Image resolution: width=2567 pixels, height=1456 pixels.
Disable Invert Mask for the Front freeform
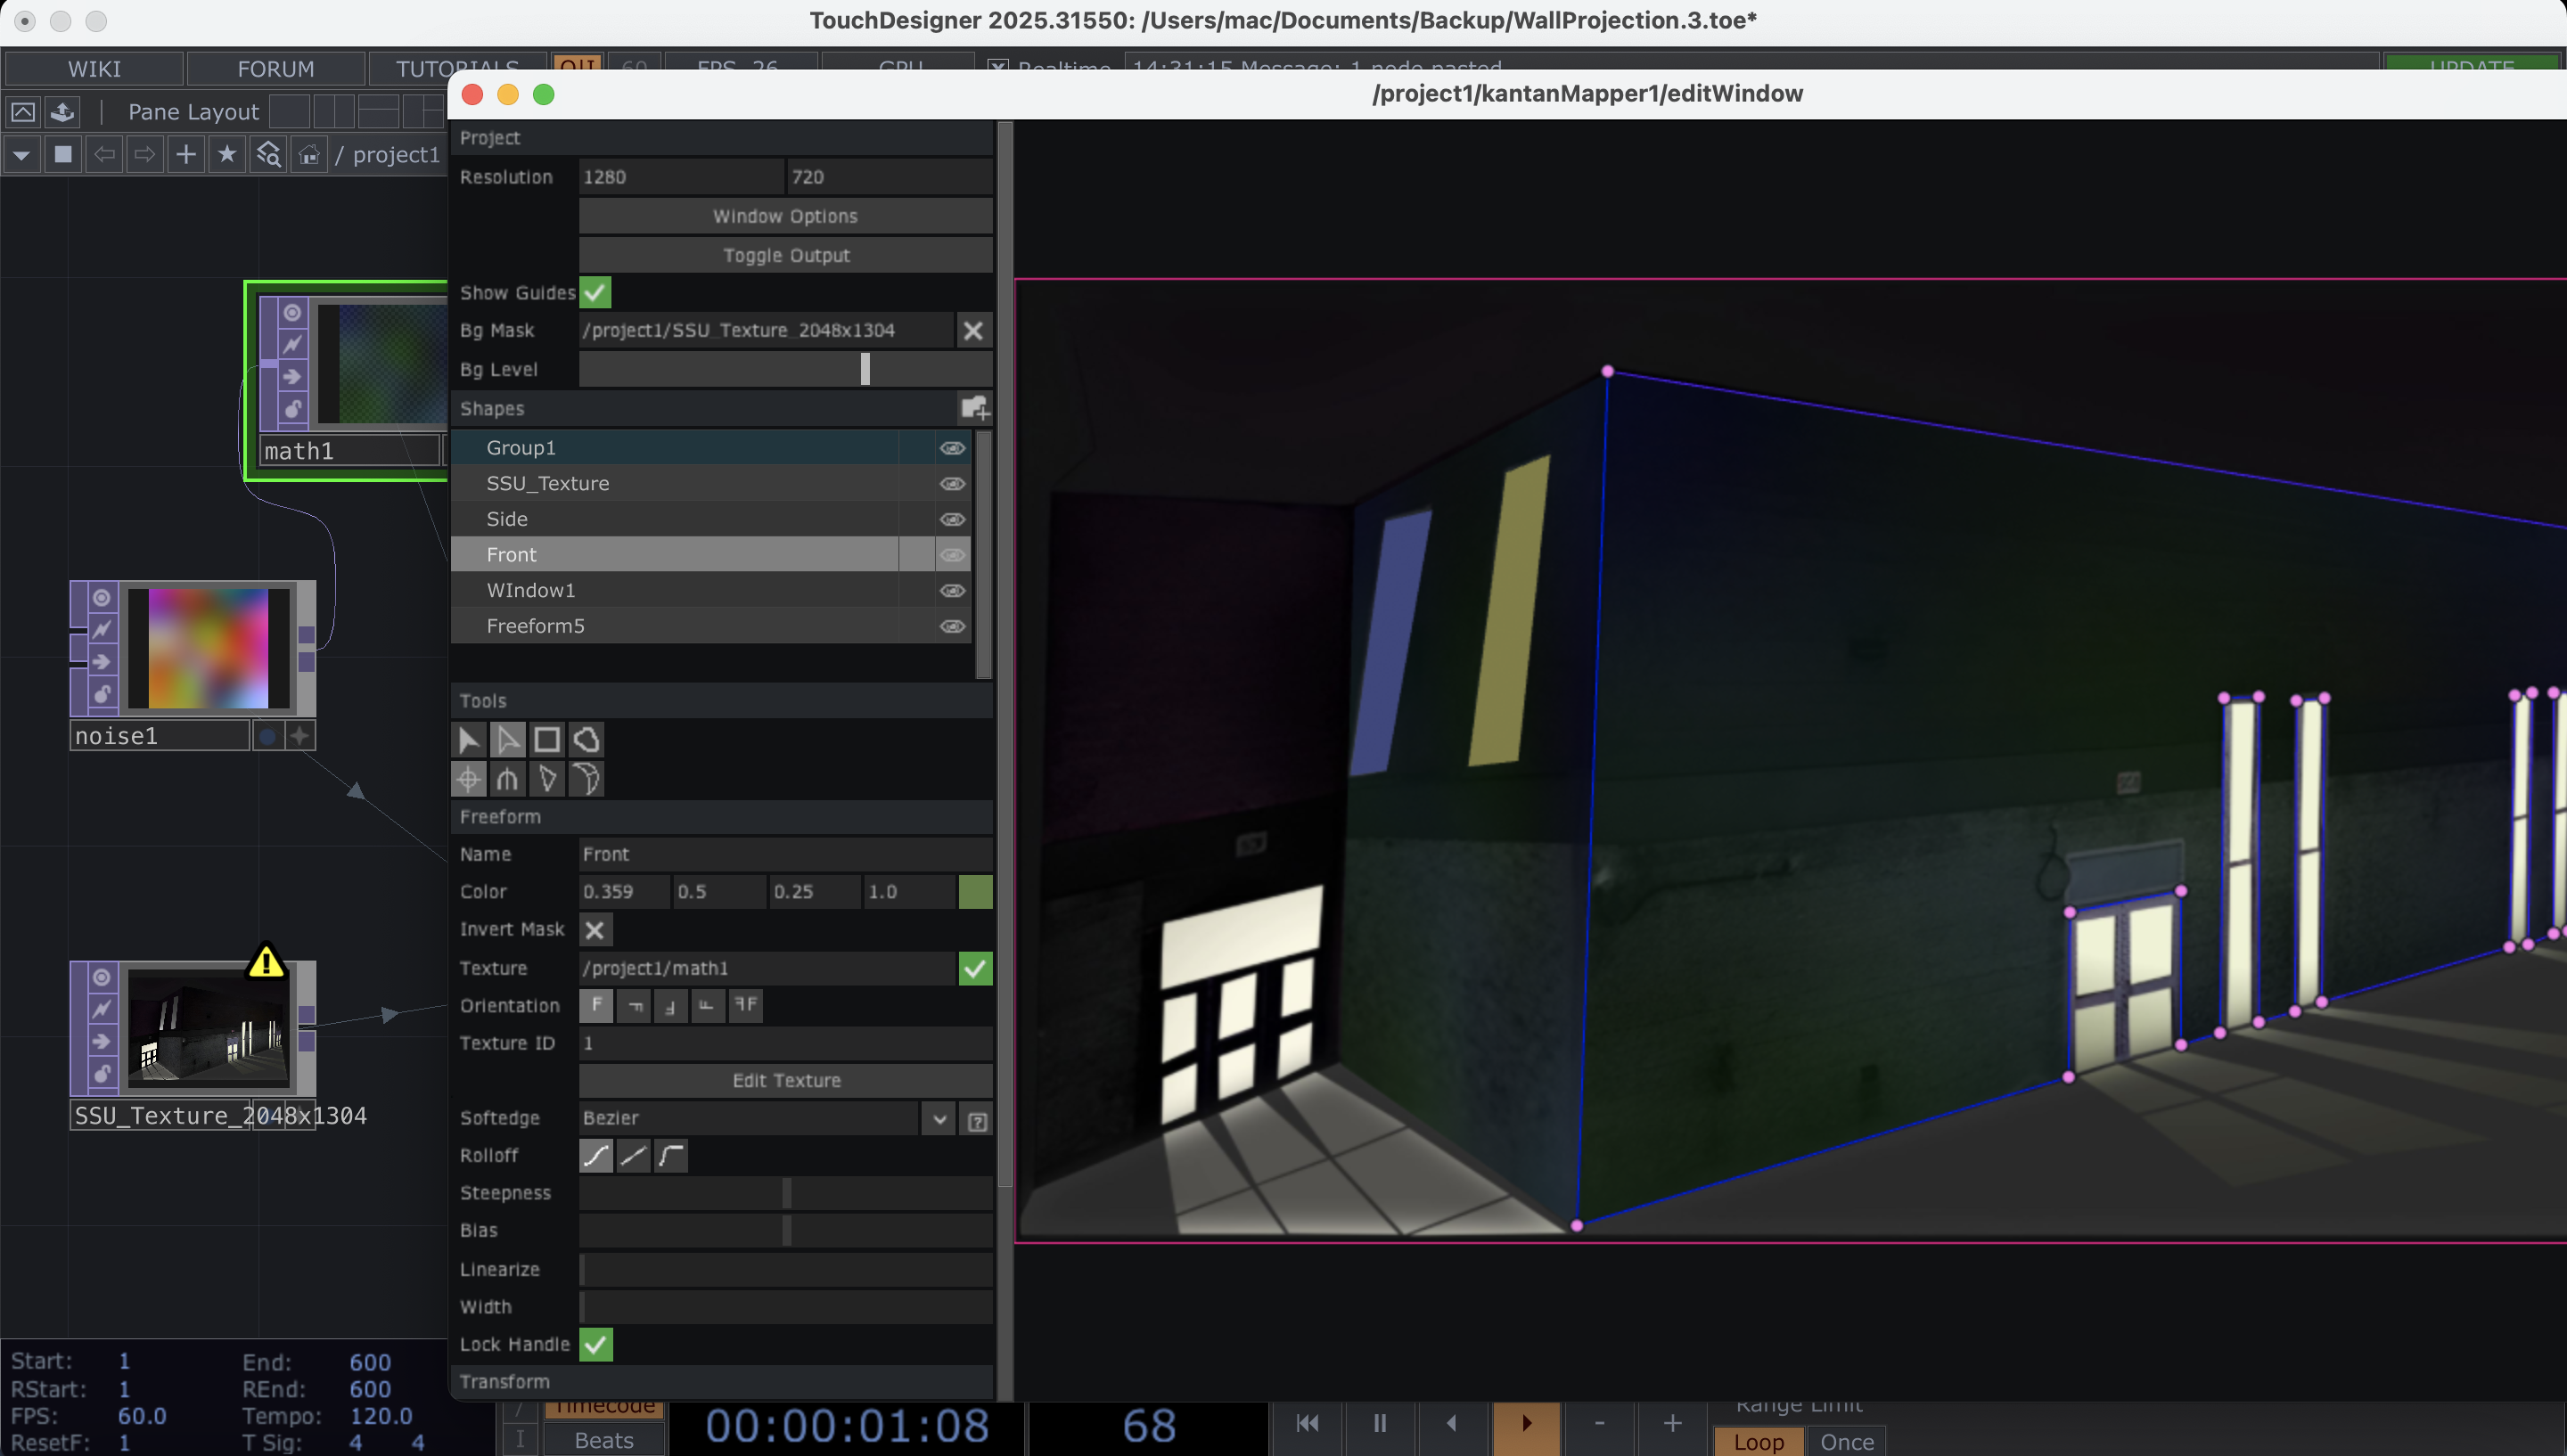[595, 929]
